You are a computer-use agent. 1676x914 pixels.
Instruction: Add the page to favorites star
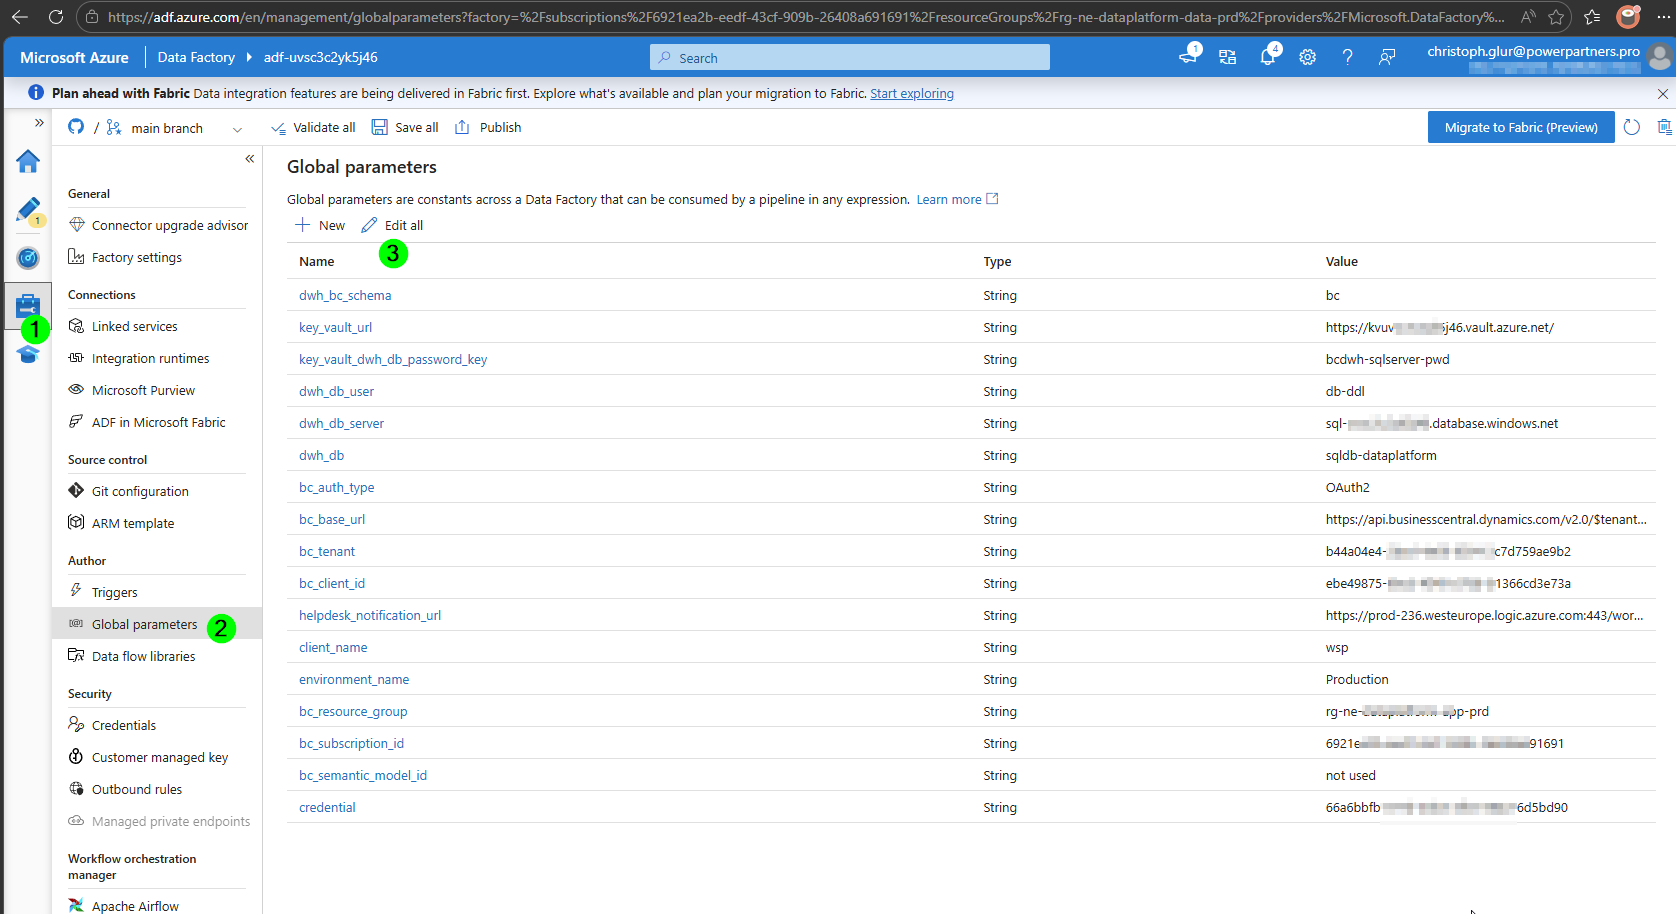click(1556, 17)
